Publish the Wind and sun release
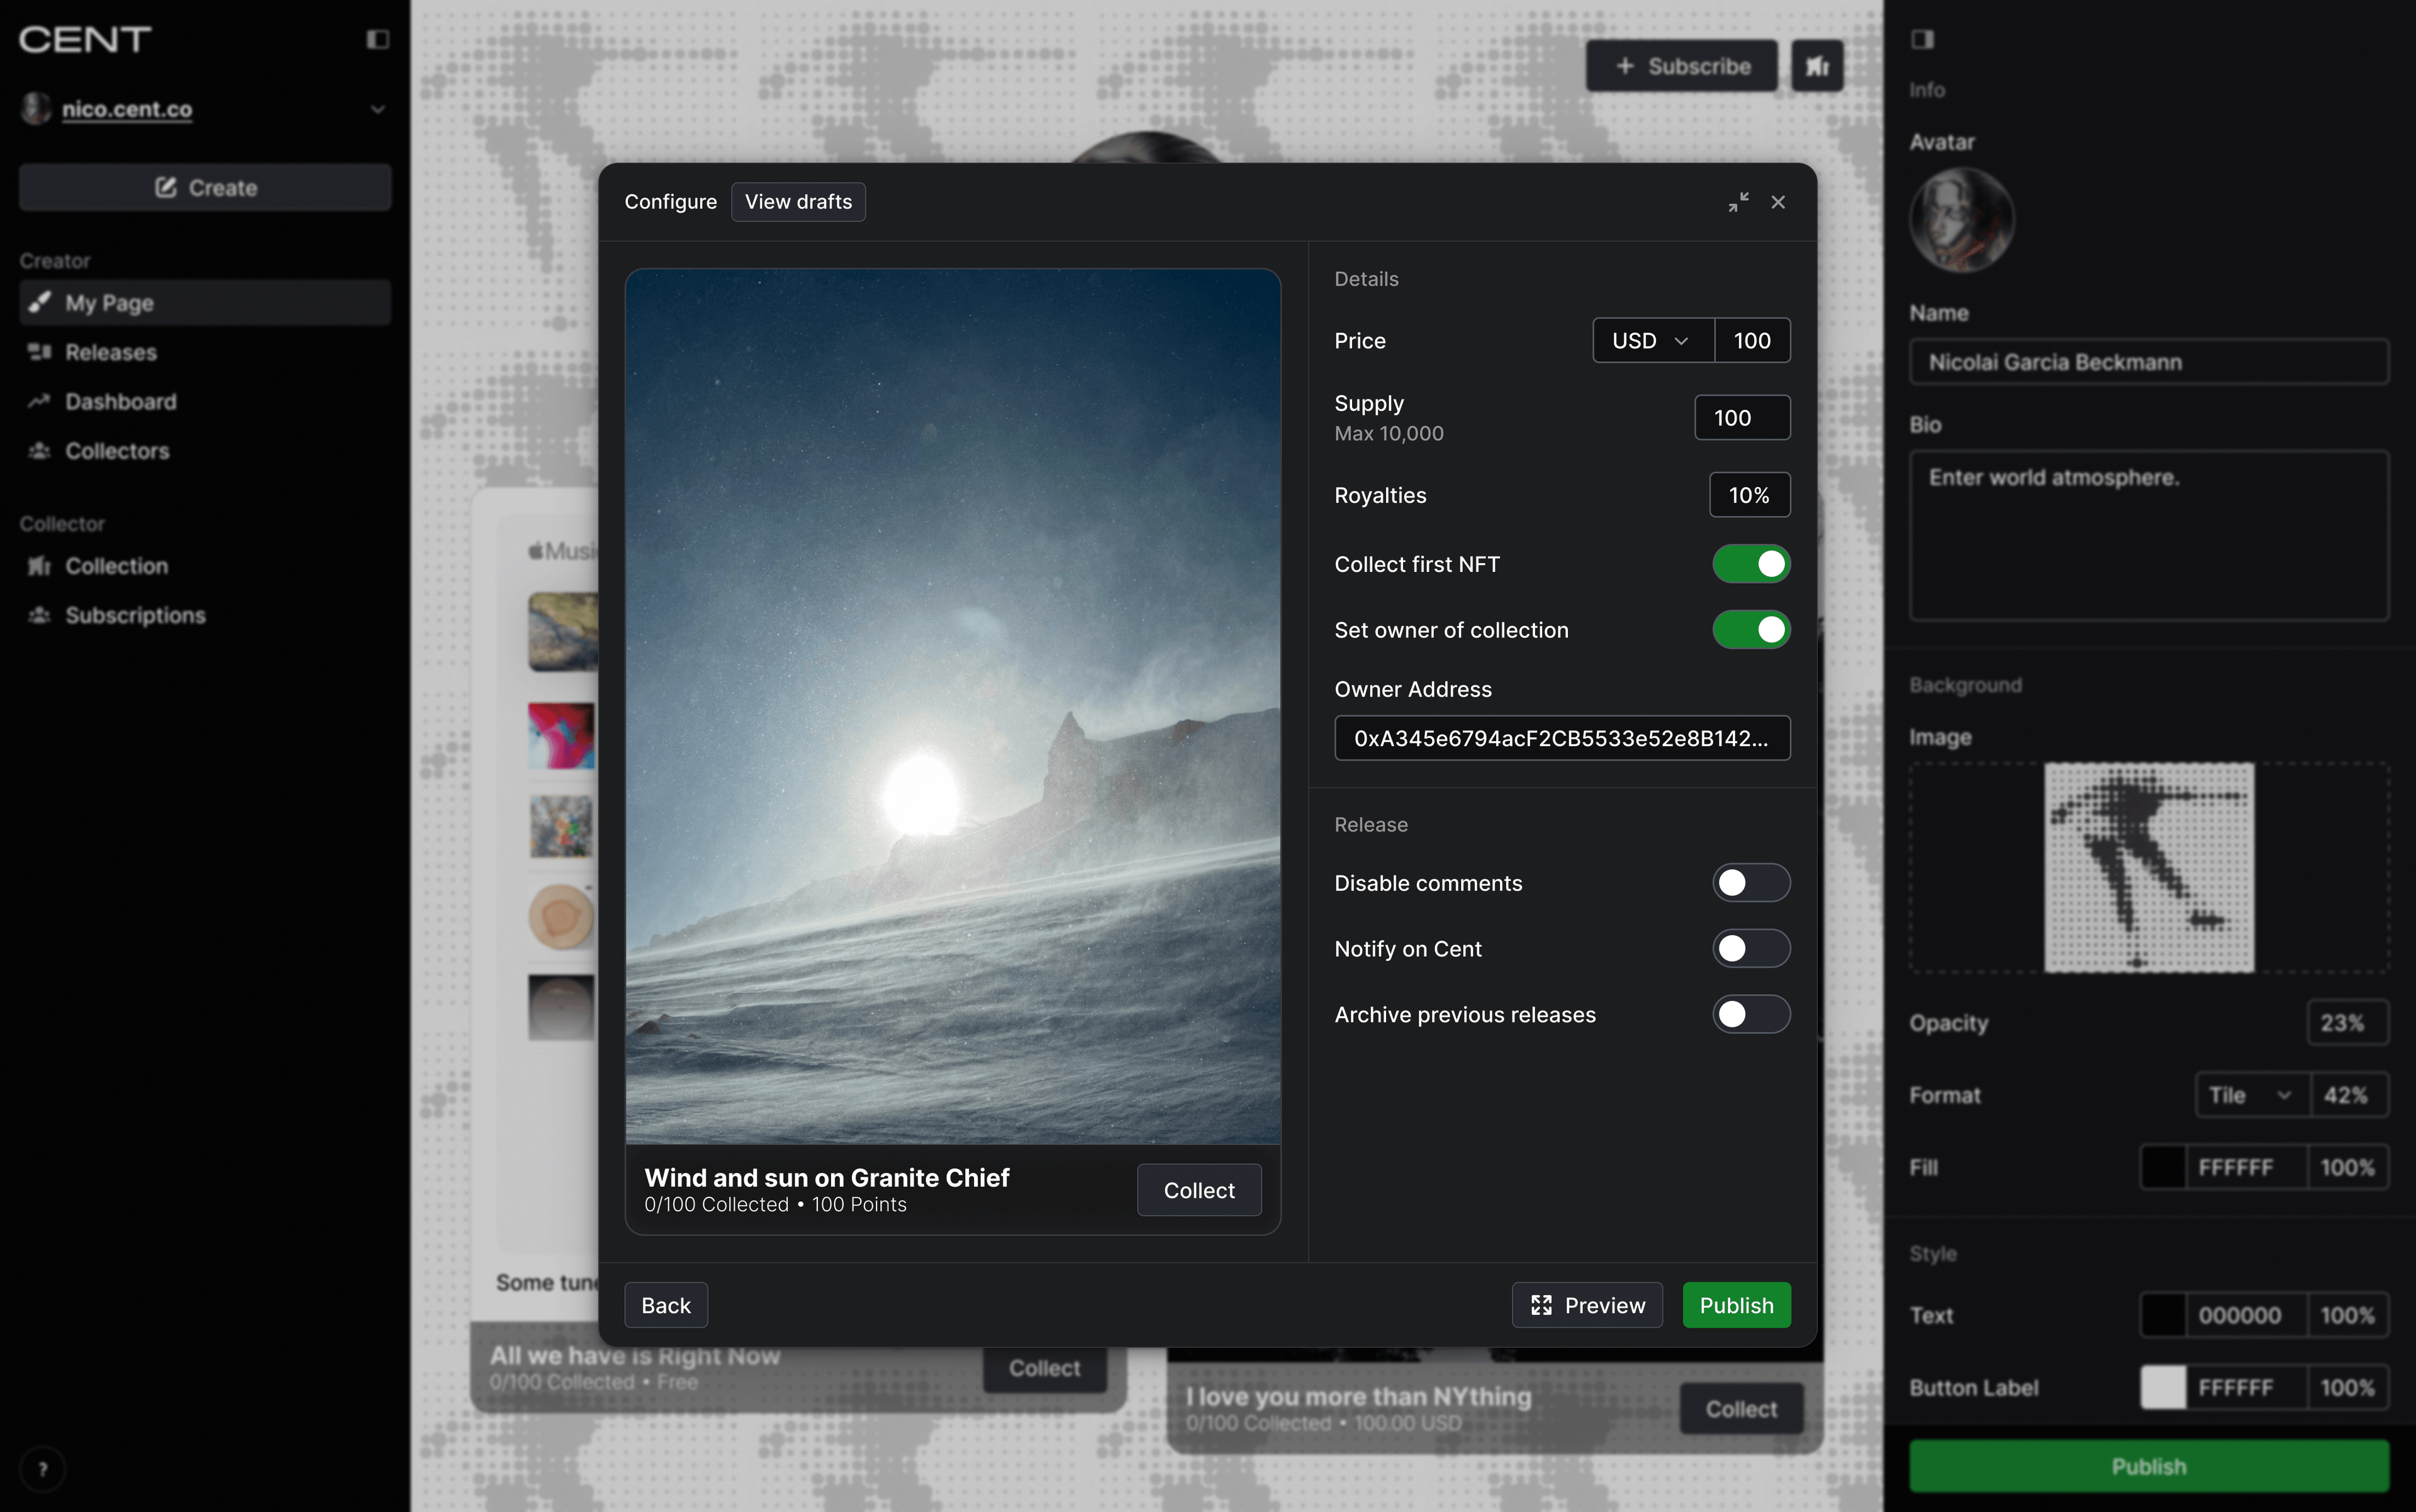2416x1512 pixels. (x=1736, y=1304)
